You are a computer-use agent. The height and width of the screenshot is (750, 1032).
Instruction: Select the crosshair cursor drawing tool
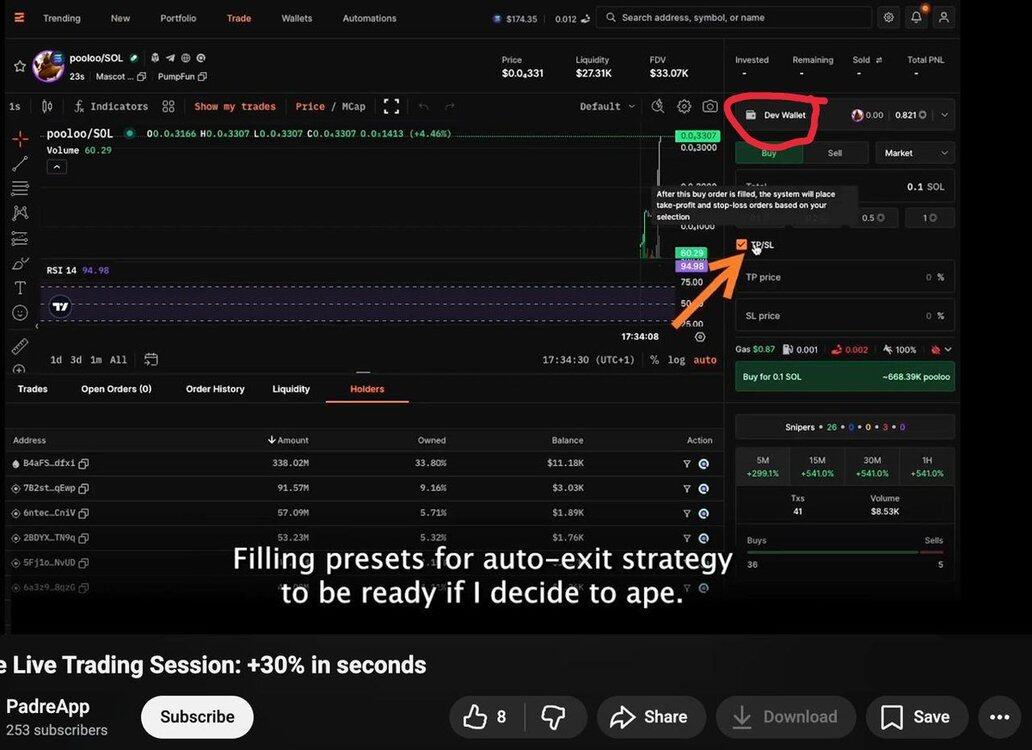point(20,139)
